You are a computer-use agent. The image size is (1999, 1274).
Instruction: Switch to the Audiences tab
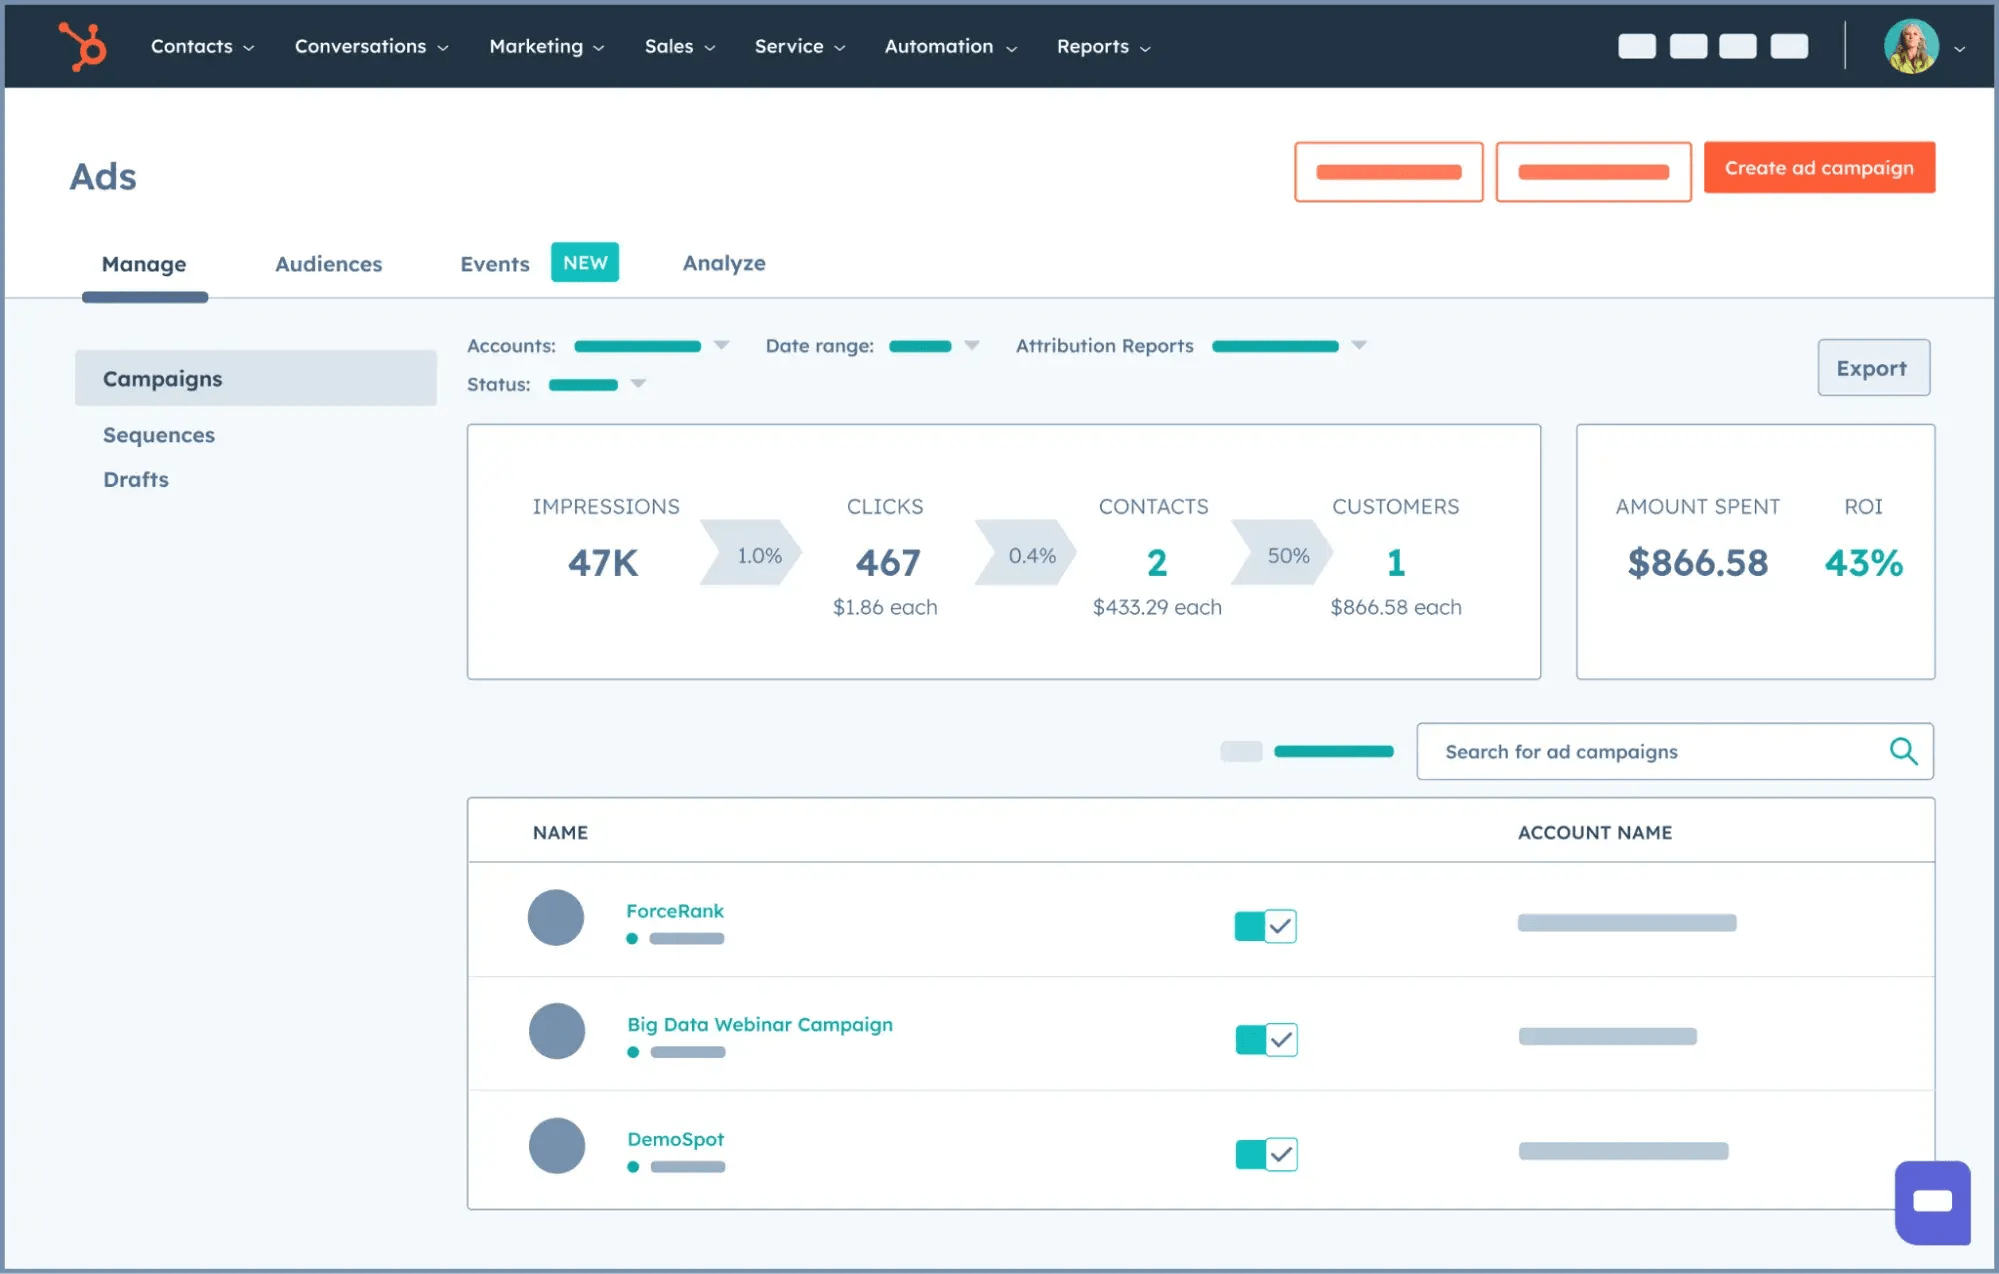[328, 263]
